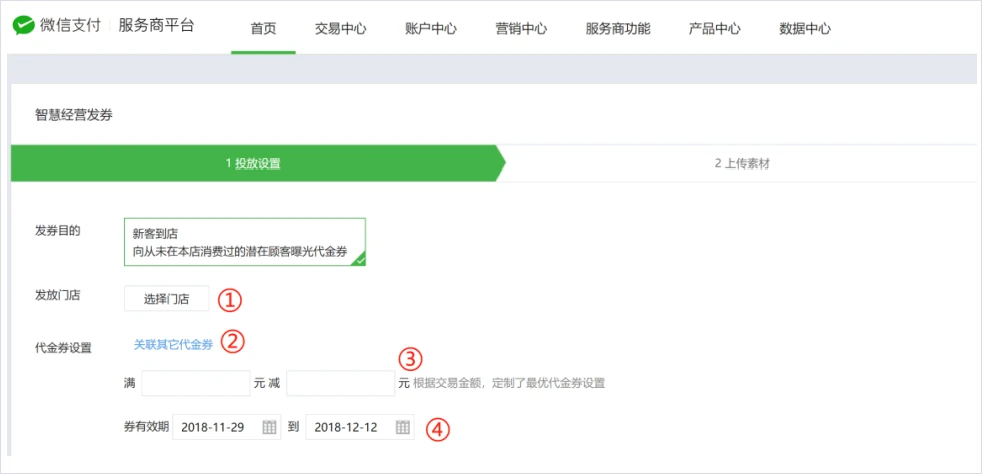Navigate to 产品中心
Viewport: 982px width, 474px height.
[x=715, y=28]
